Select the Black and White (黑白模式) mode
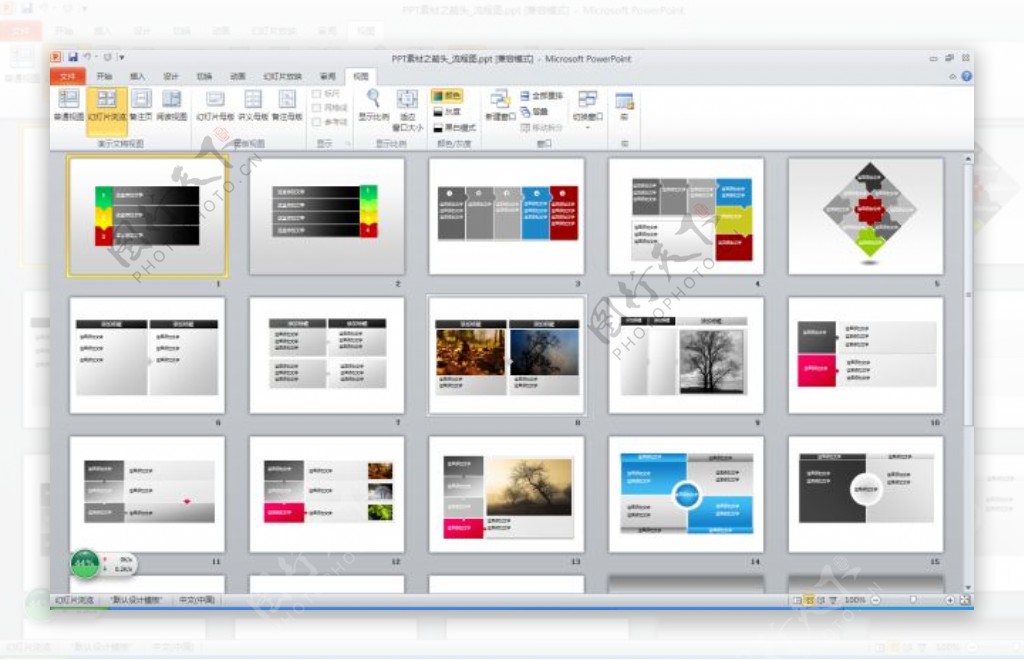Screen dimensions: 1024x660 [x=455, y=127]
